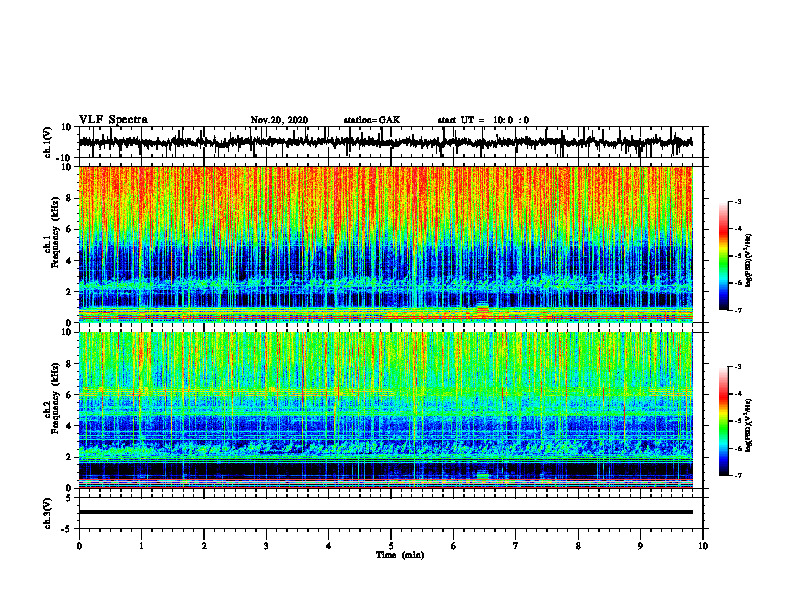Click the "Time (min)" x-axis label
This screenshot has height=612, width=792.
pos(400,555)
